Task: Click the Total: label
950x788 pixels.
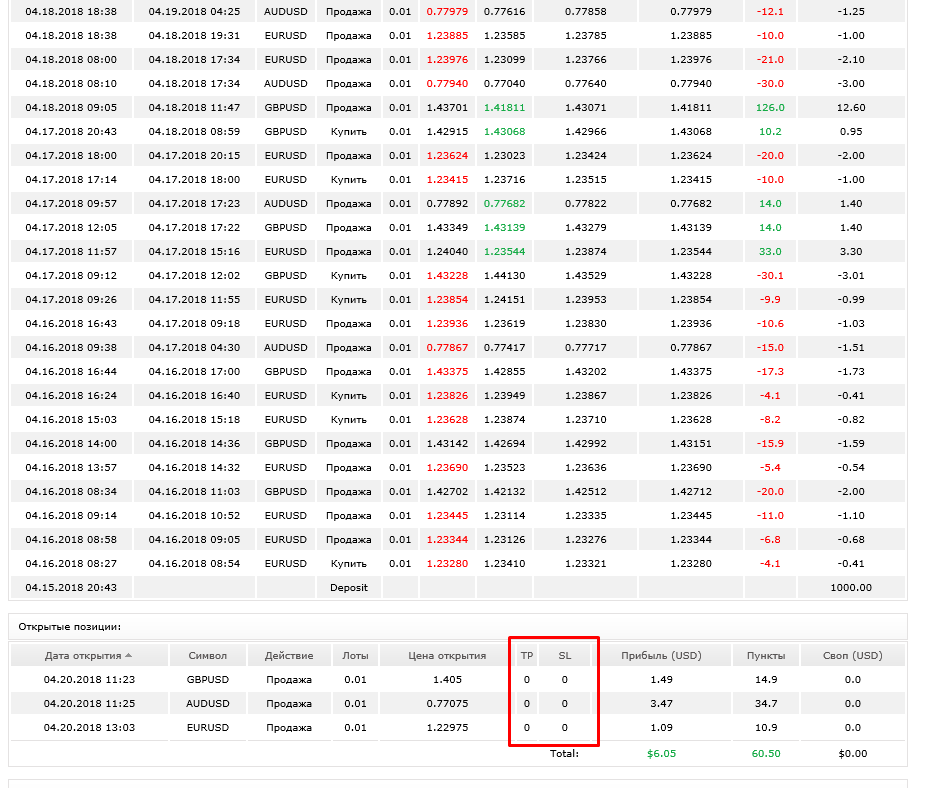Action: [564, 753]
